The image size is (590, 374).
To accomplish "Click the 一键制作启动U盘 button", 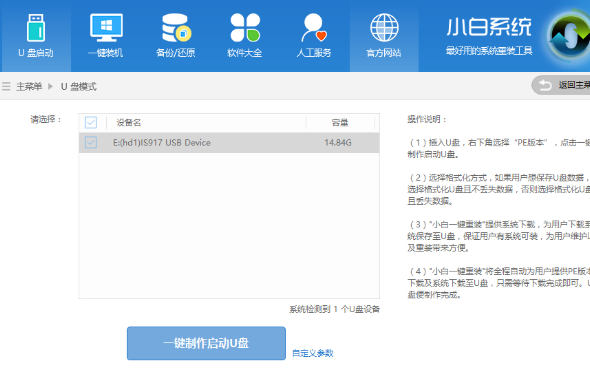I will [x=206, y=343].
